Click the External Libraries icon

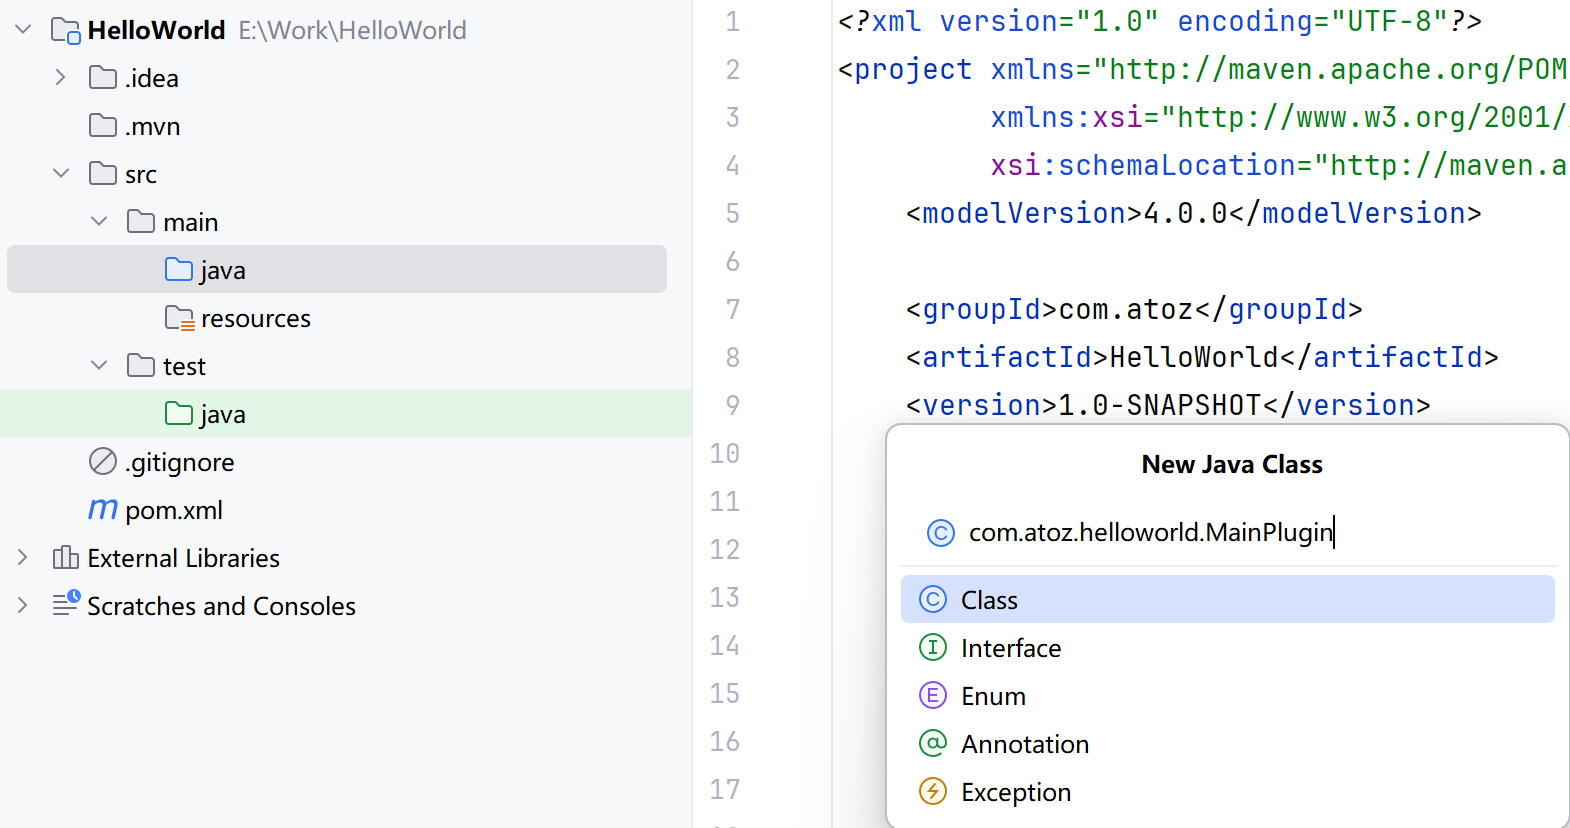tap(65, 558)
